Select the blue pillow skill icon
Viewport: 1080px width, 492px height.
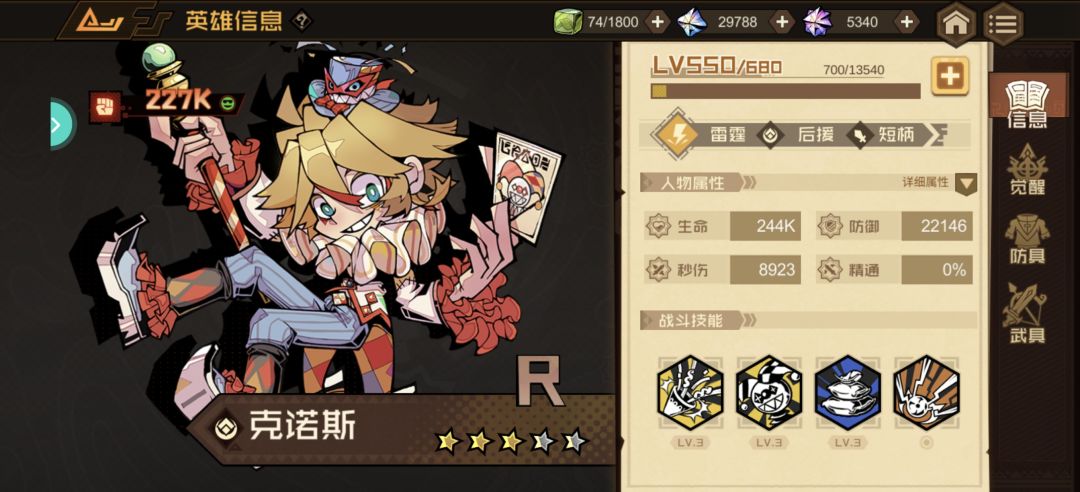tap(847, 393)
